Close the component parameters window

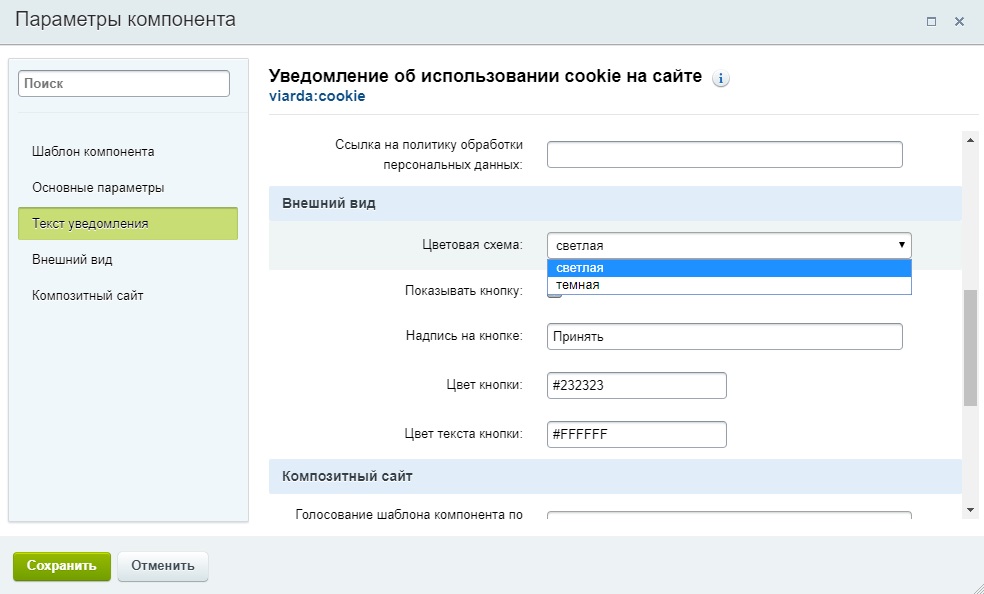click(x=958, y=20)
